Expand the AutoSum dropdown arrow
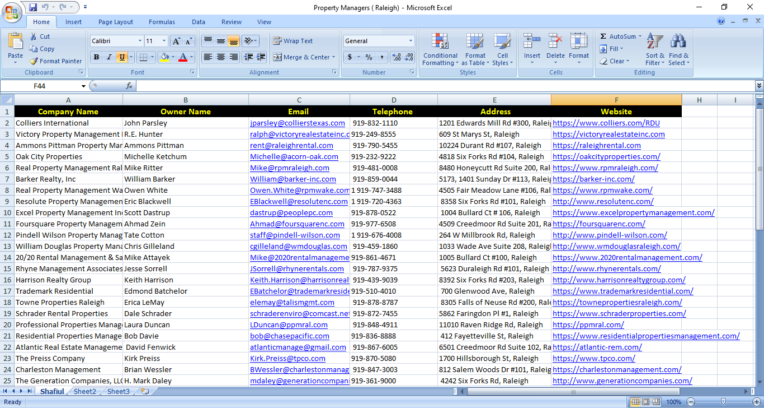The image size is (764, 408). click(640, 37)
